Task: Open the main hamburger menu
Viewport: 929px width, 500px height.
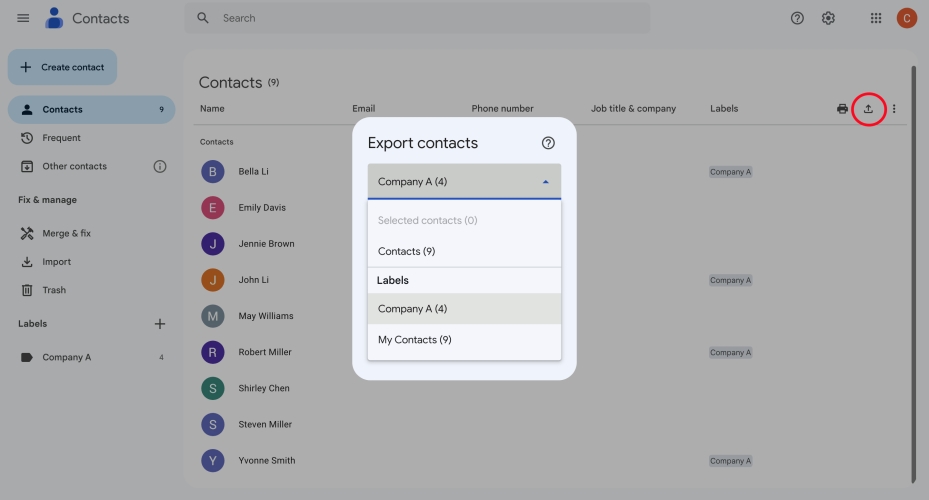Action: [23, 18]
